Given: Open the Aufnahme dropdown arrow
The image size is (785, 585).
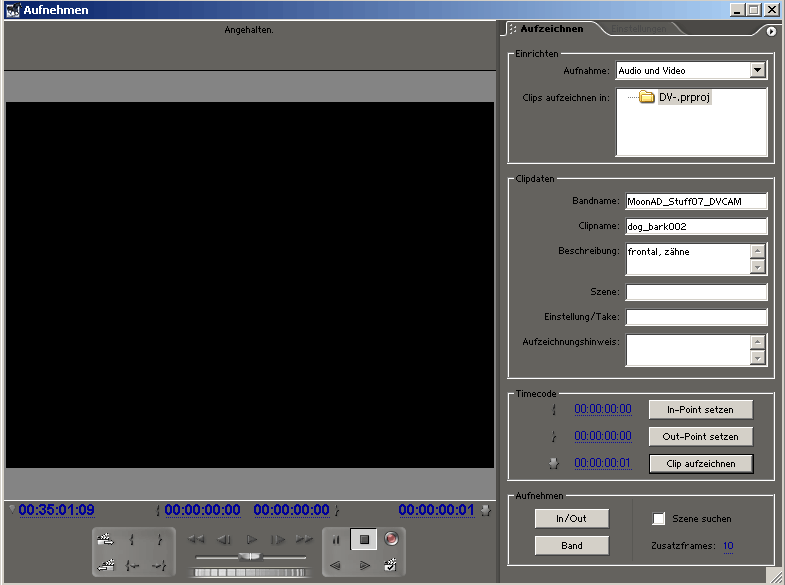Looking at the screenshot, I should 758,70.
